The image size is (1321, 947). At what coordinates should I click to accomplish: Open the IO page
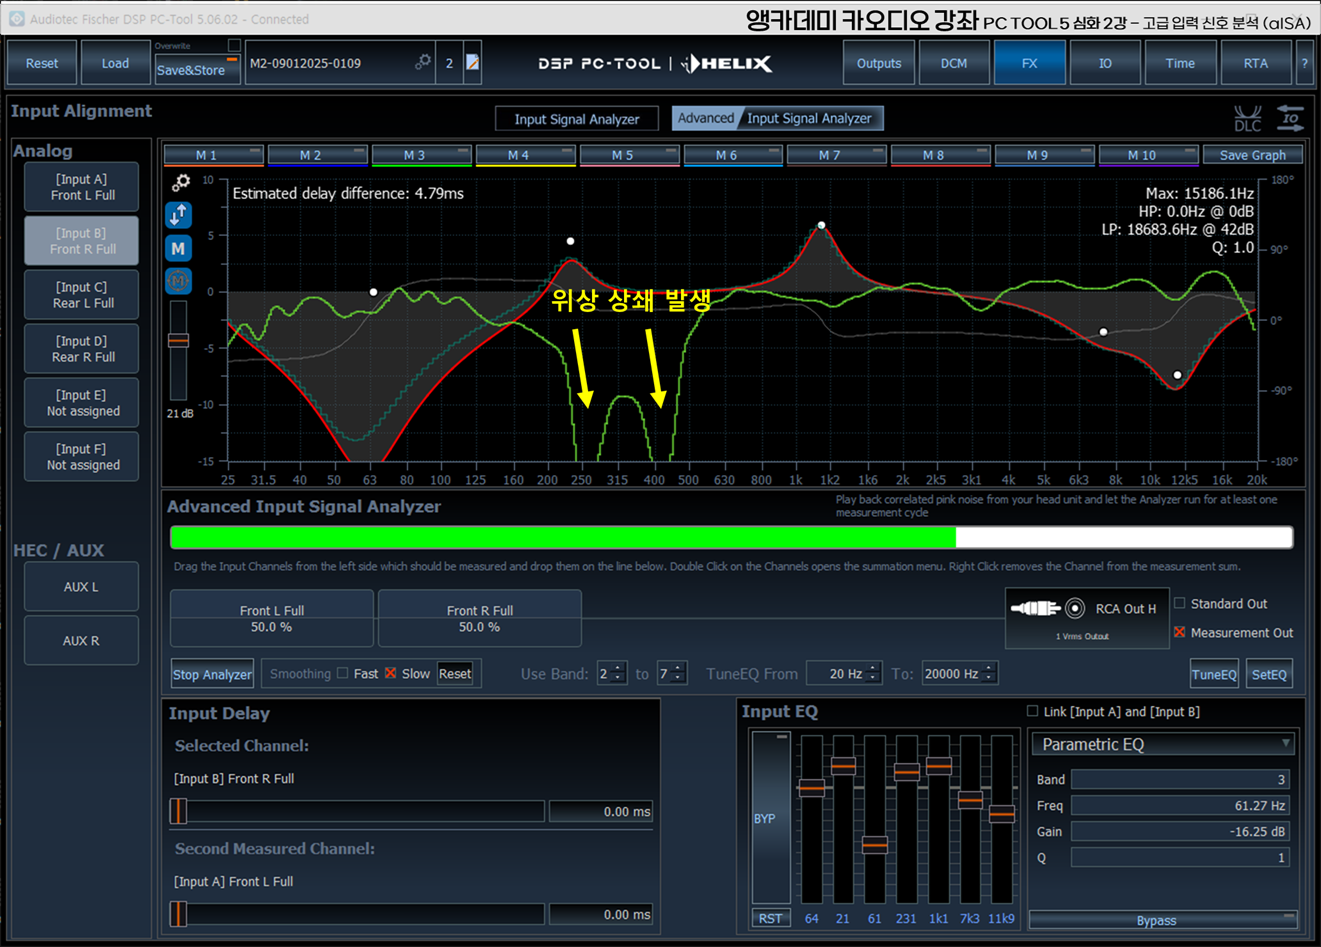click(x=1105, y=63)
